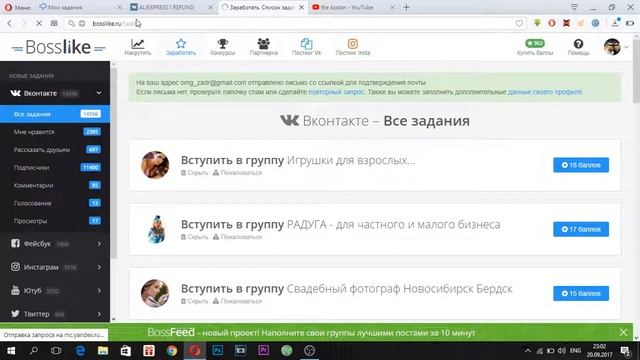
Task: Open Windows taskbar search
Action: 34,351
